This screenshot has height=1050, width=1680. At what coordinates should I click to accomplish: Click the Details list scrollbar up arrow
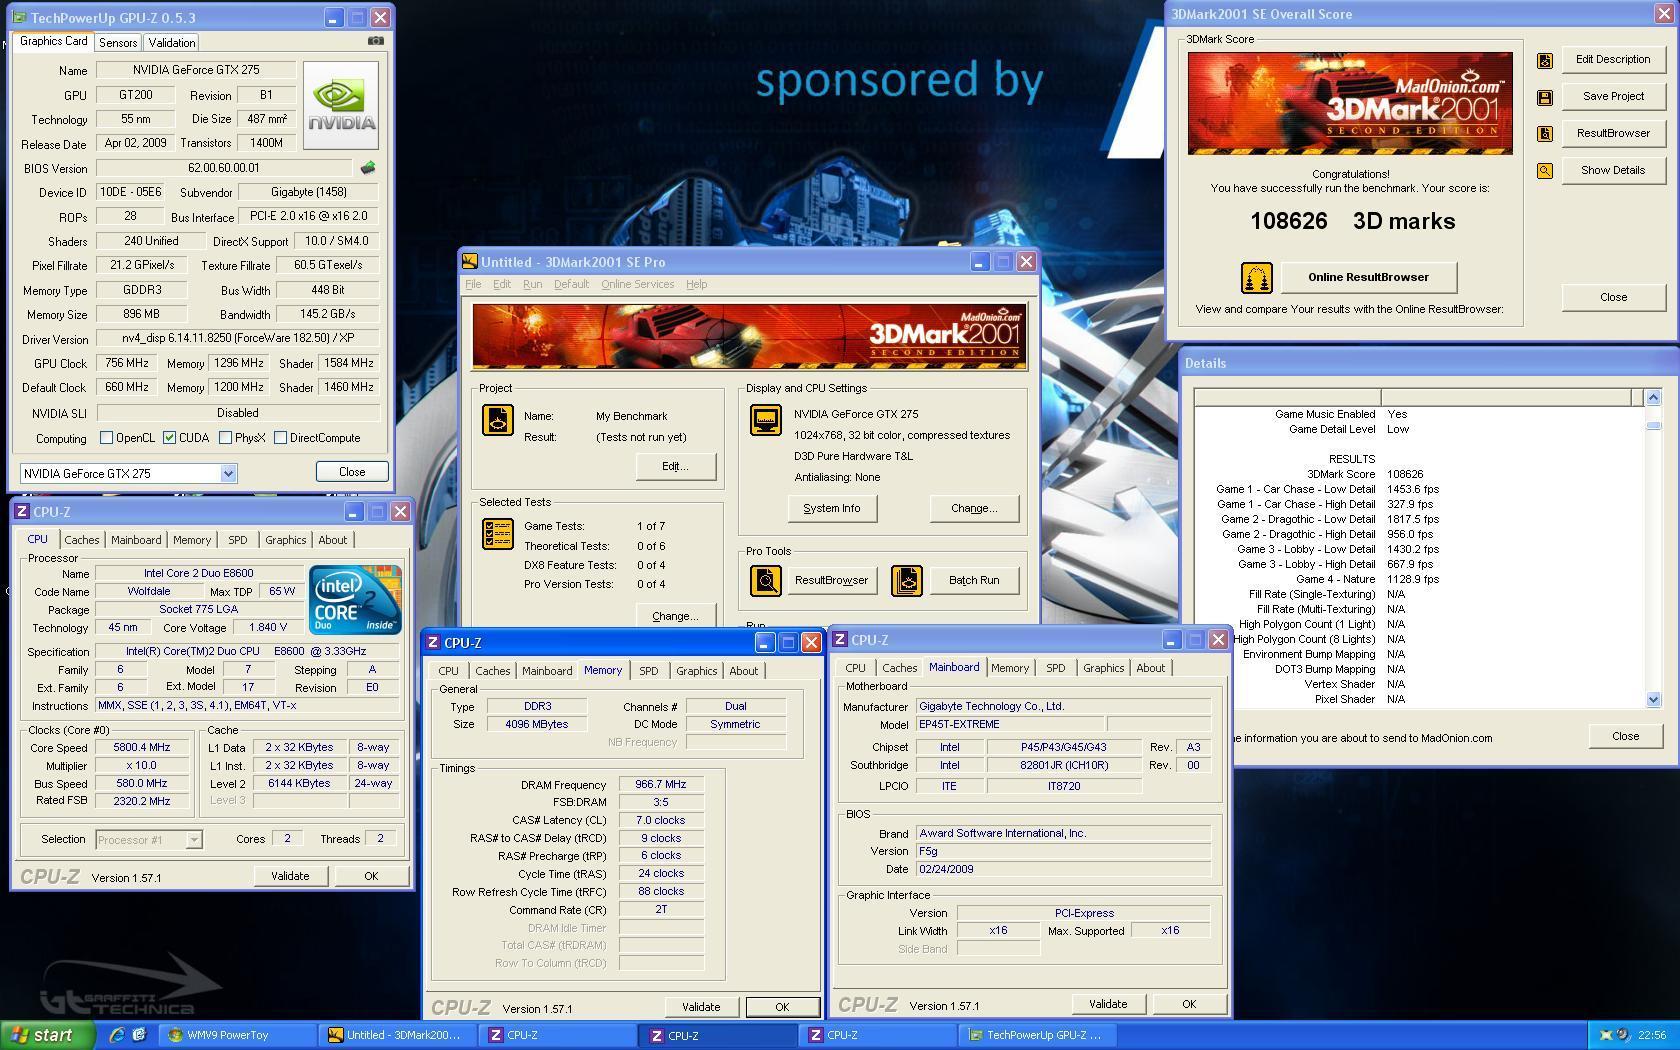[x=1653, y=397]
